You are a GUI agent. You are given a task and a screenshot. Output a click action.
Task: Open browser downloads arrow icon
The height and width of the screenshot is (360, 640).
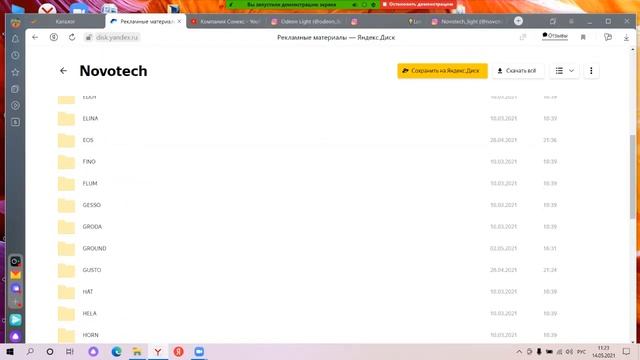pos(626,38)
